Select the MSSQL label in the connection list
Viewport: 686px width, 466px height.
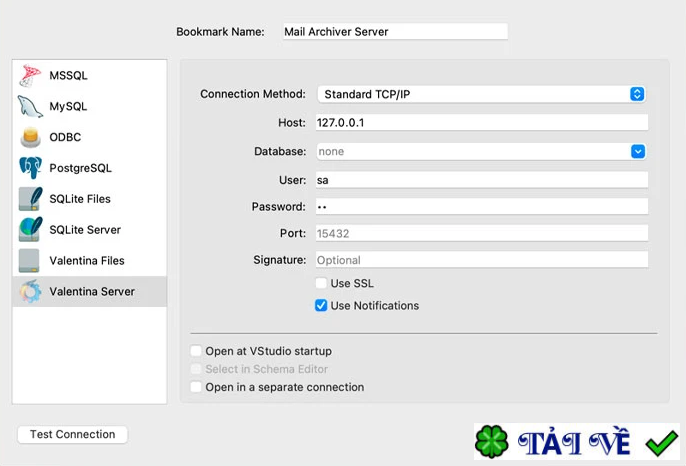68,76
